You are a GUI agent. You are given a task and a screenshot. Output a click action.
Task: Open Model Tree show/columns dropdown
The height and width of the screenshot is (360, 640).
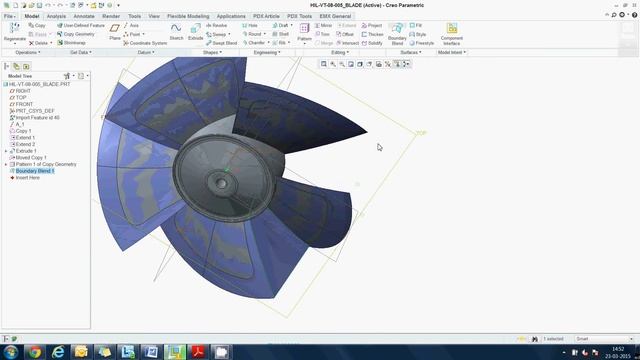coord(83,76)
